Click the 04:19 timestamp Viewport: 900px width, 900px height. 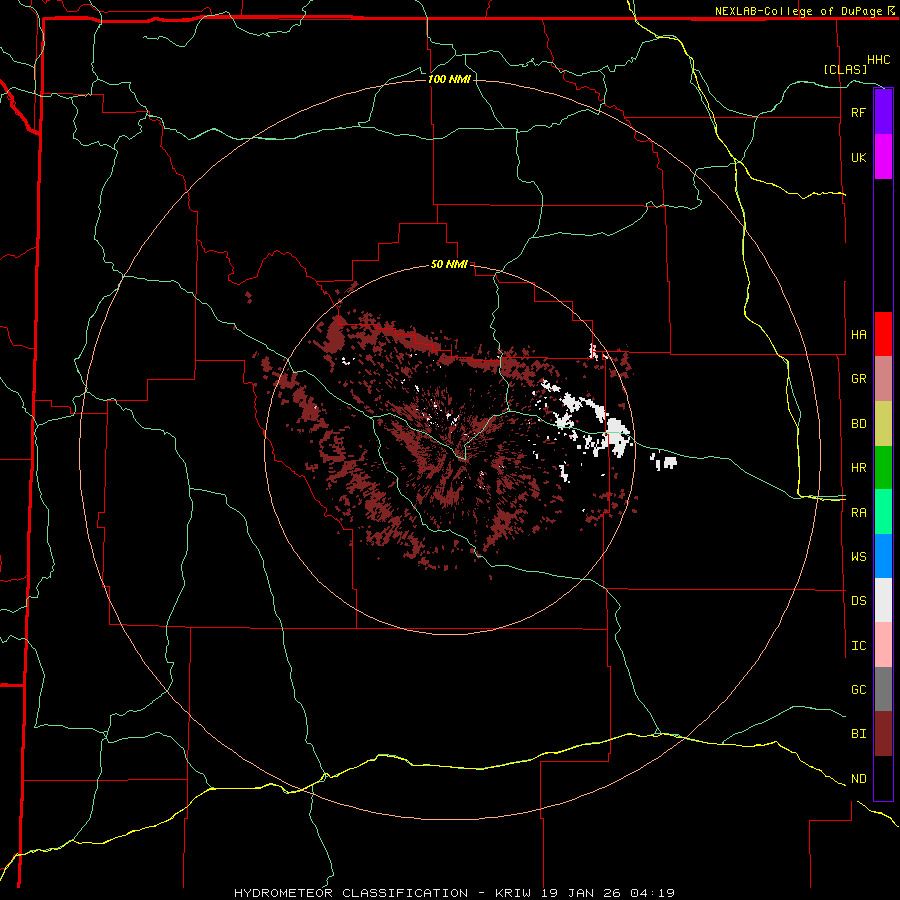652,893
